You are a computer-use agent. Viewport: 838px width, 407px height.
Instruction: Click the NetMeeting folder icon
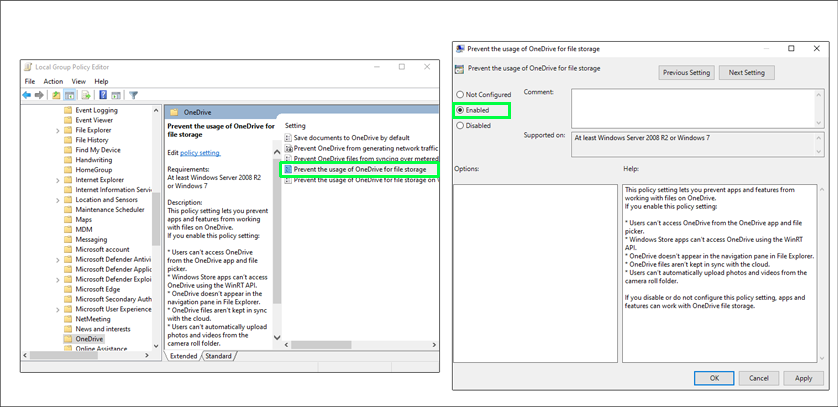(68, 319)
